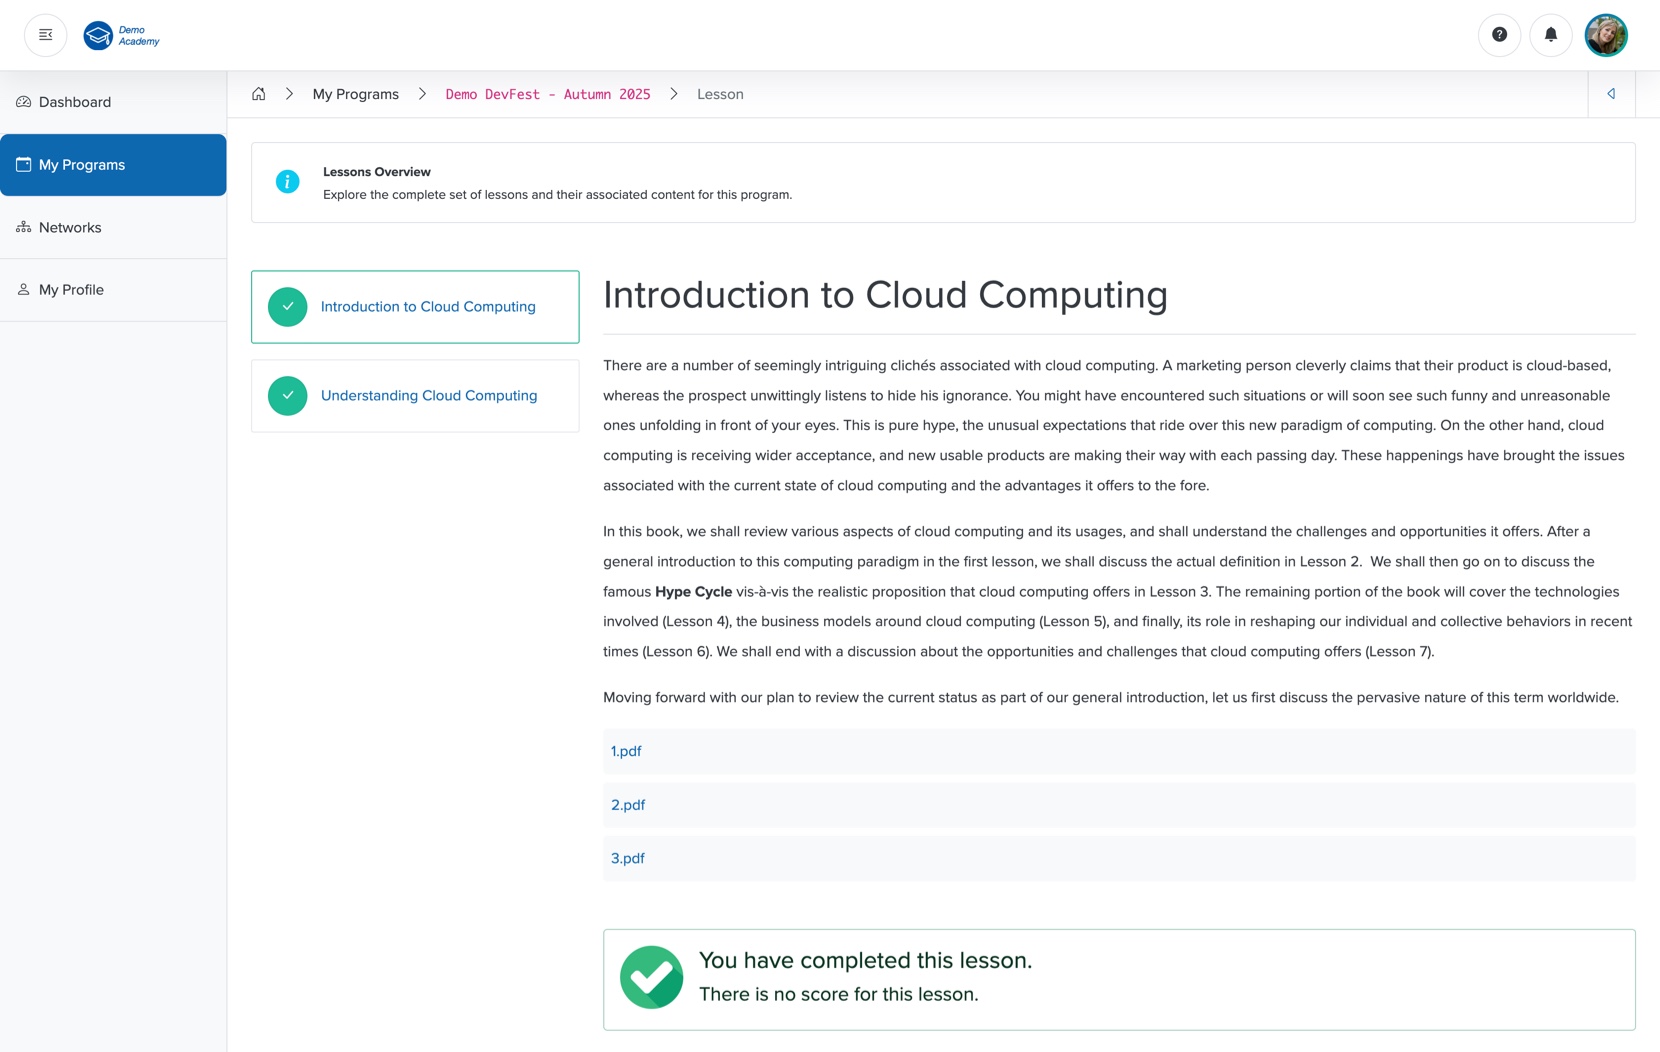This screenshot has width=1660, height=1052.
Task: Open Demo DevFest - Autumn 2025 breadcrumb
Action: pos(547,94)
